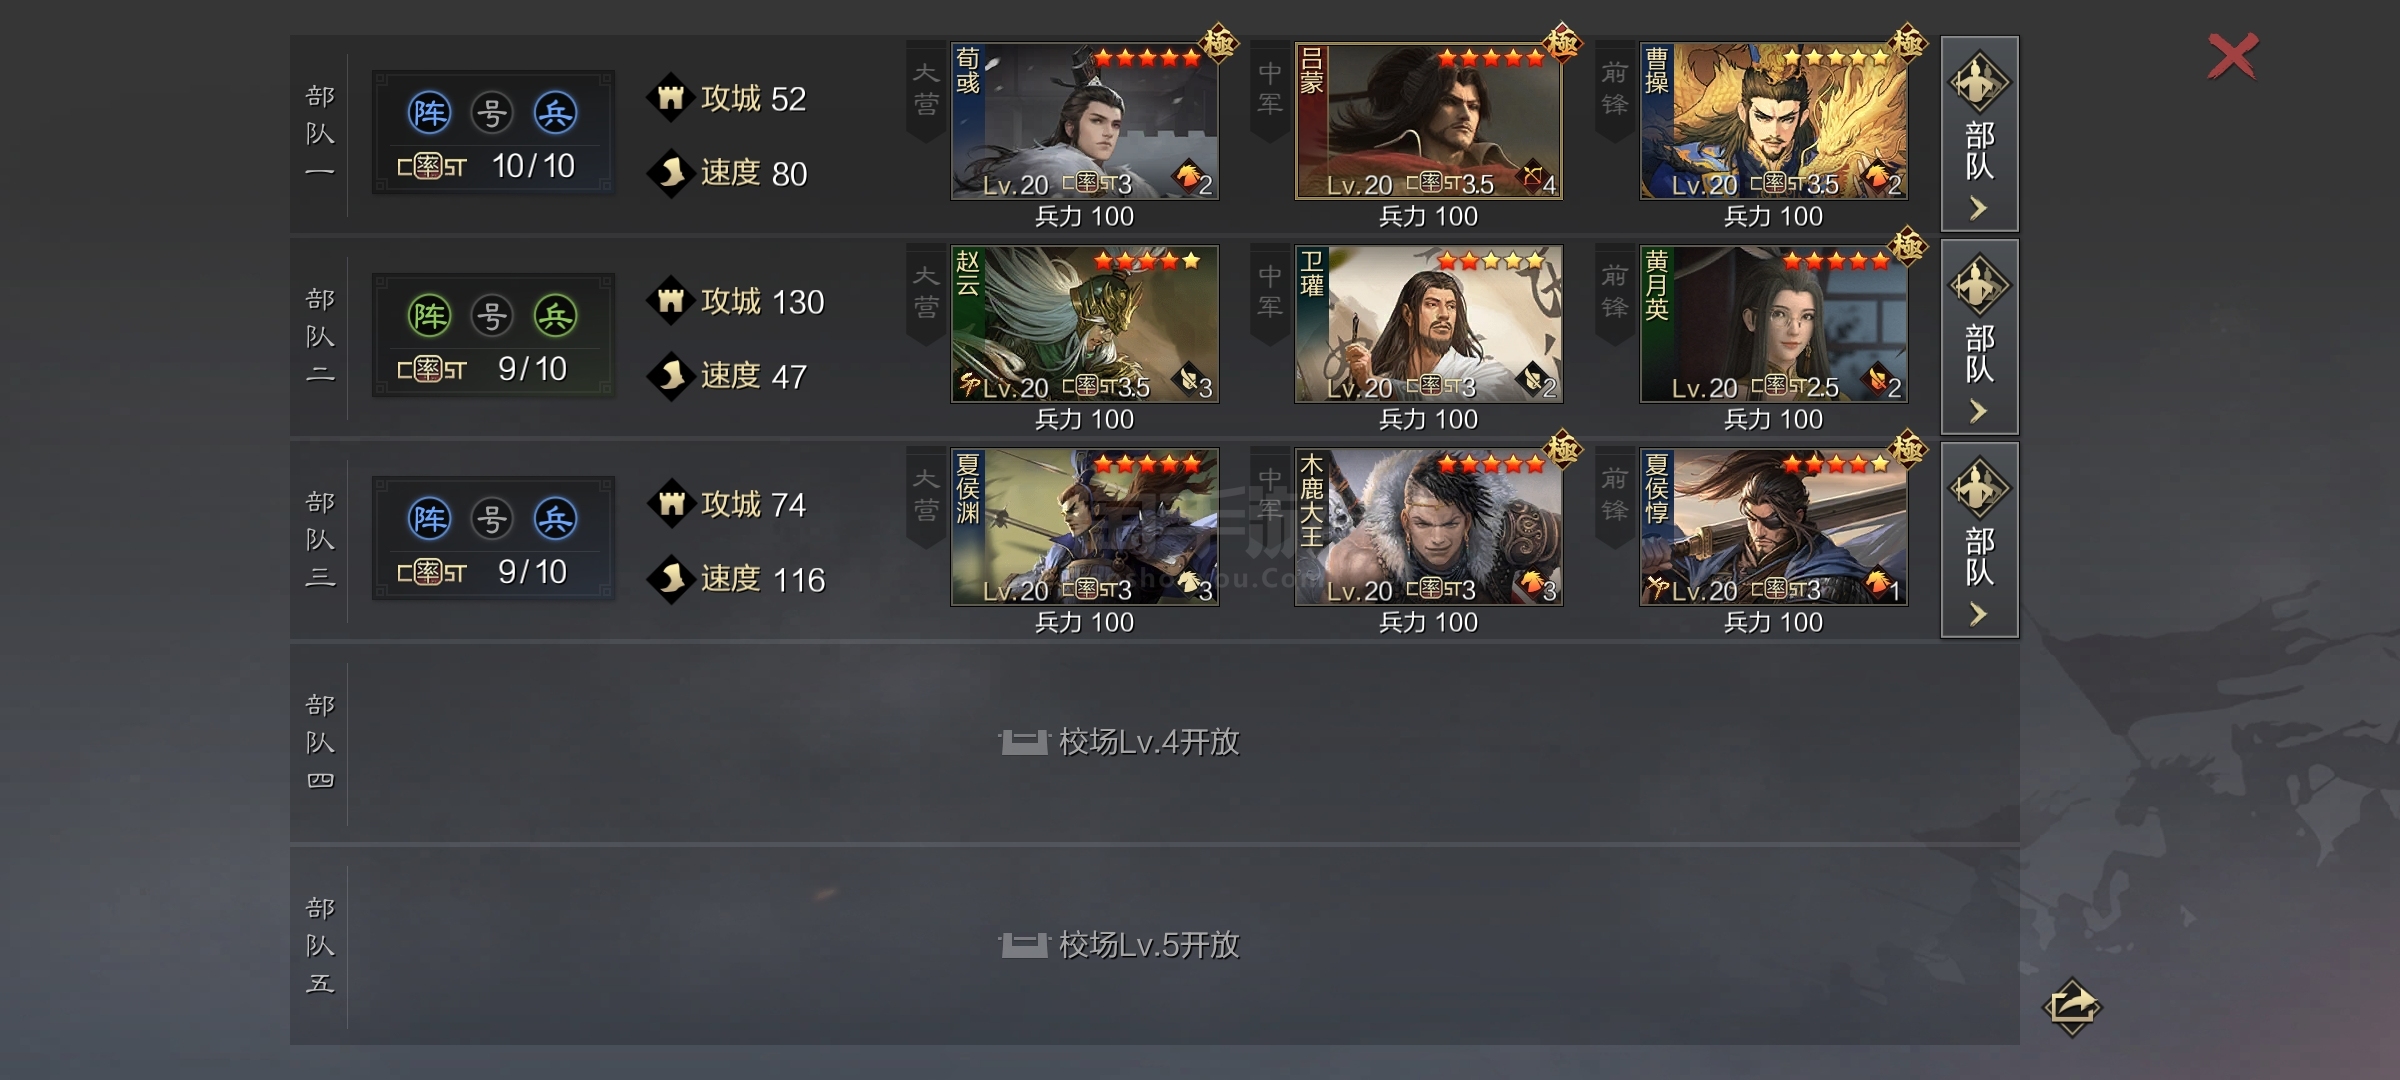Click the 极 badge on 木鹿大王's card
Image resolution: width=2400 pixels, height=1080 pixels.
(x=1563, y=449)
